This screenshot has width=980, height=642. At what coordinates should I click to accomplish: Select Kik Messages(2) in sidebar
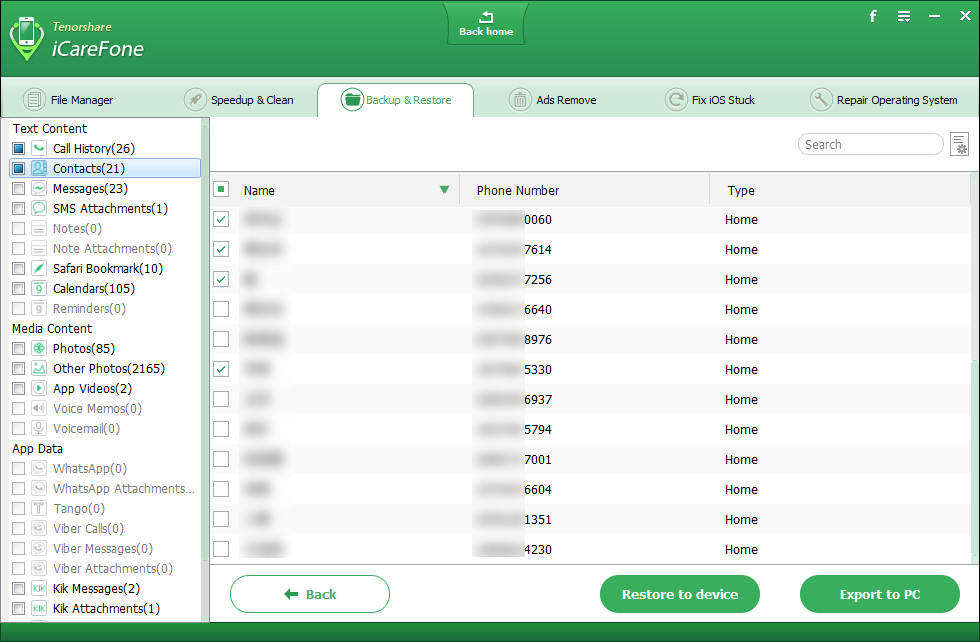tap(96, 588)
